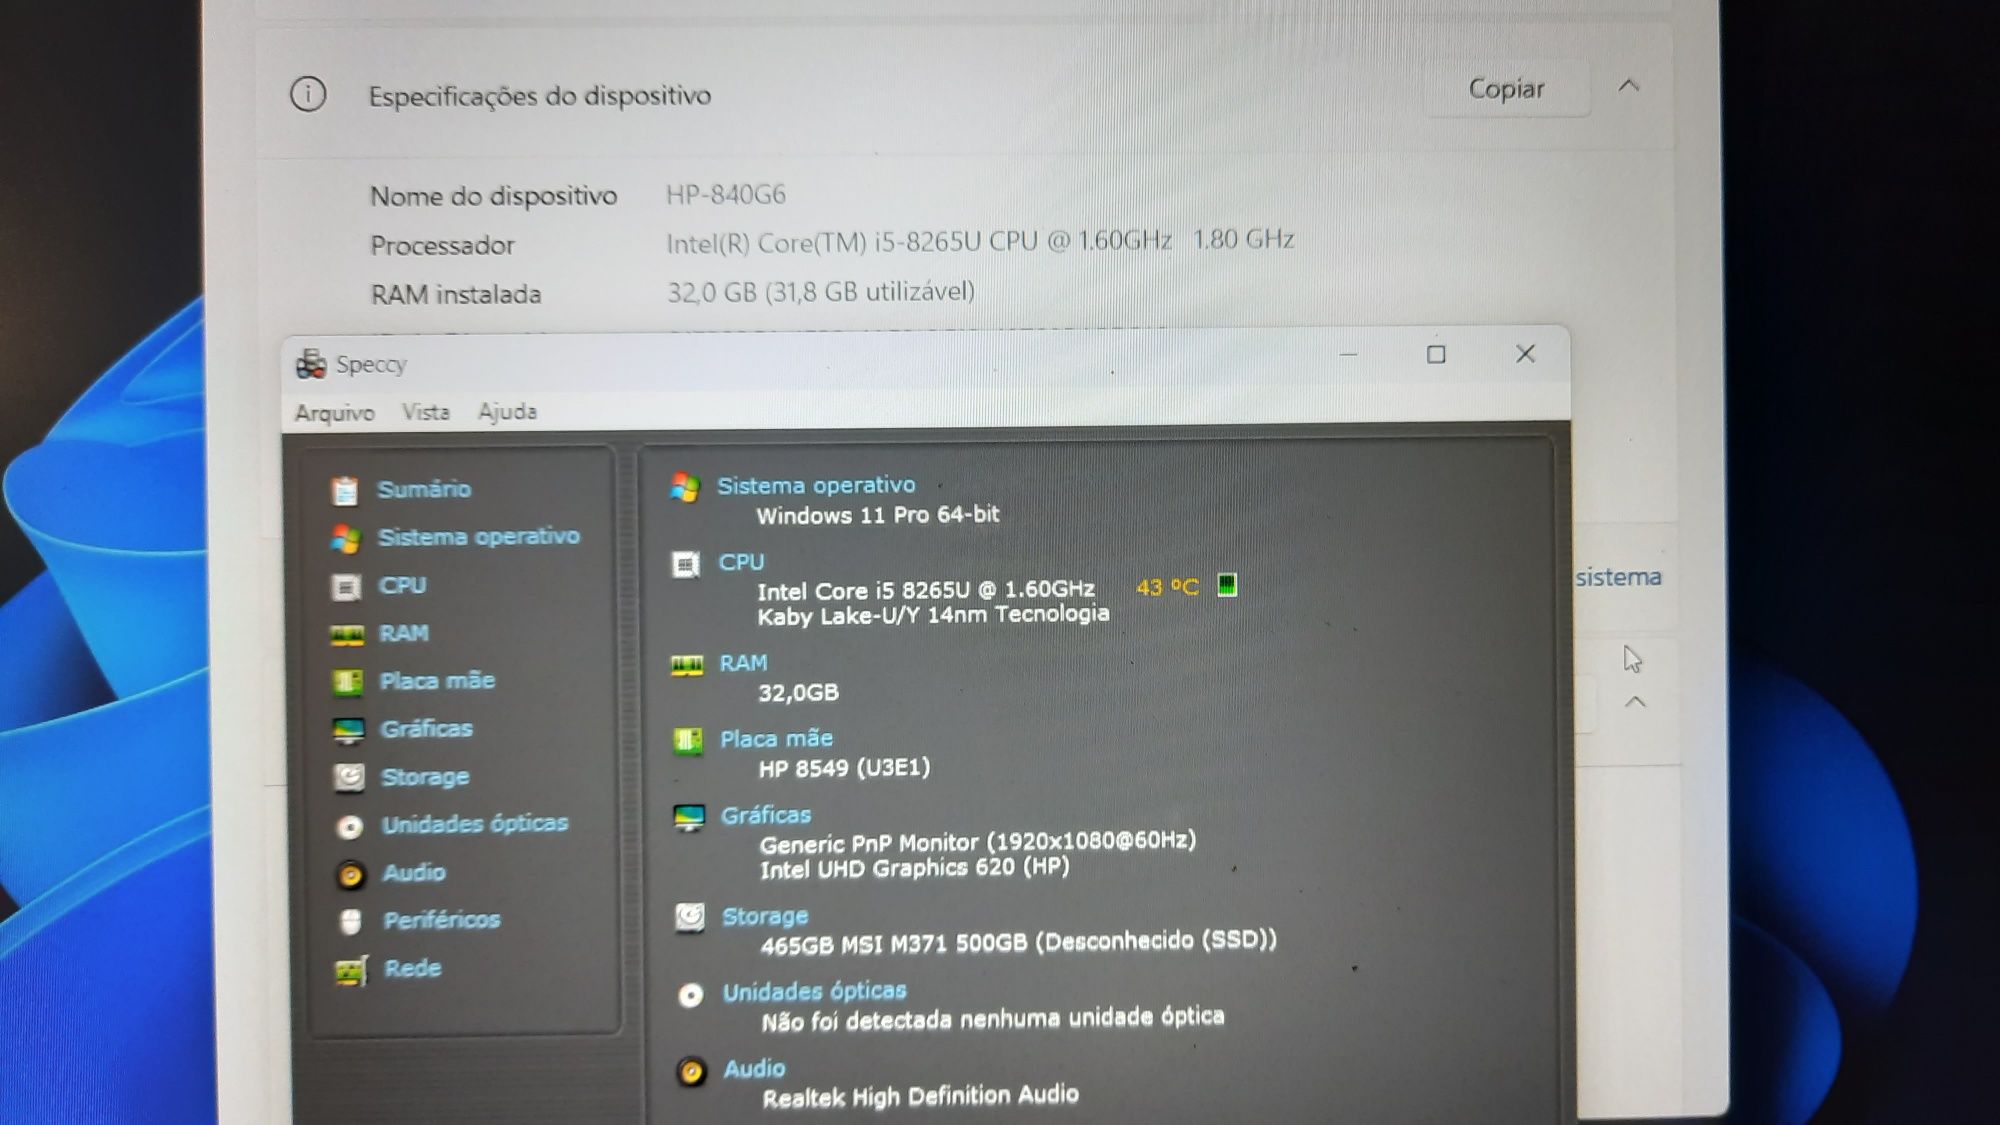Select Periféricos in the Speccy sidebar
Viewport: 2000px width, 1125px height.
pos(438,918)
